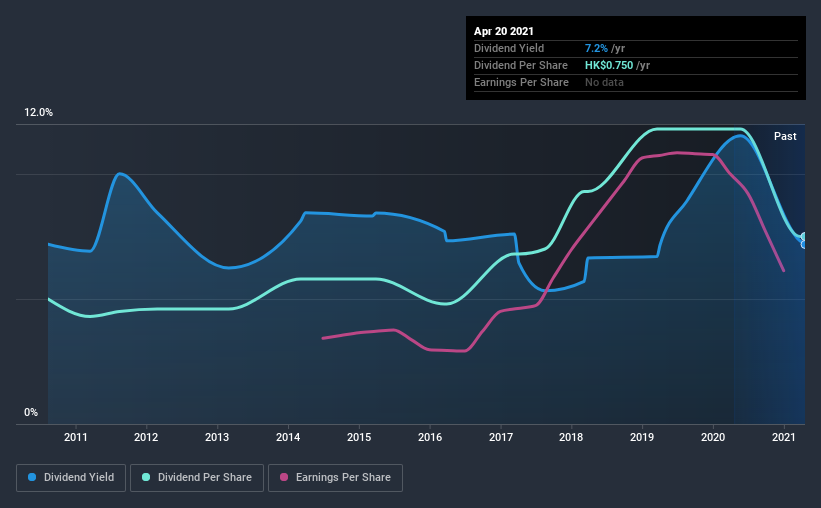This screenshot has height=508, width=821.
Task: Select the 2020 x-axis label
Action: pyautogui.click(x=713, y=437)
